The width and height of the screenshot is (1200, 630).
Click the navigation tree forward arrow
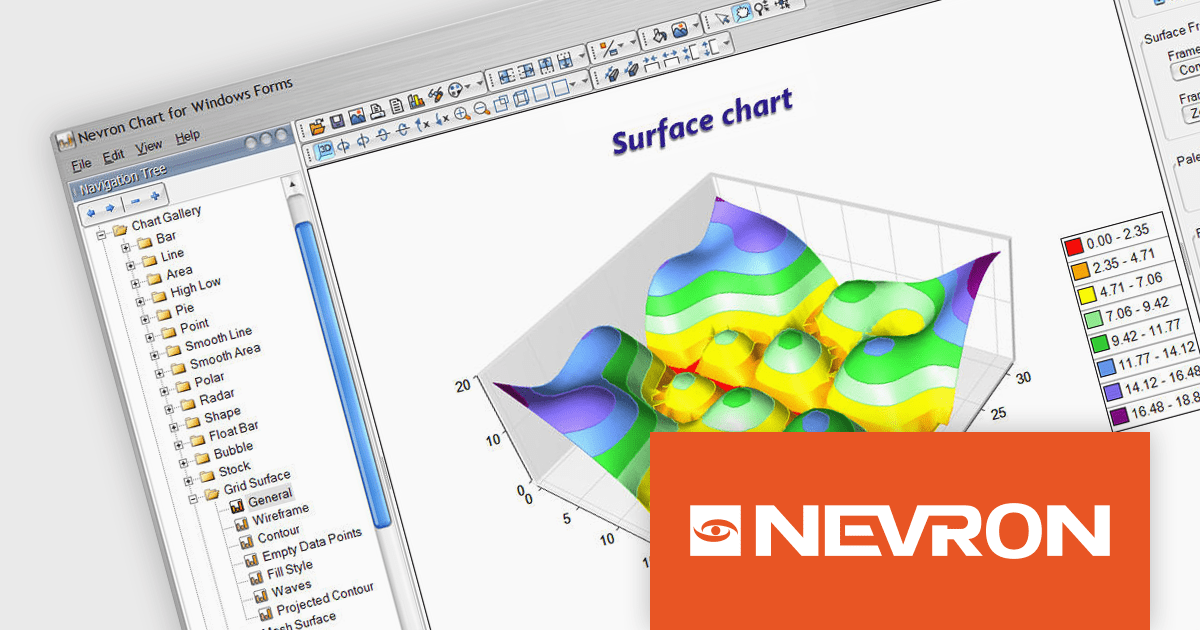click(110, 208)
